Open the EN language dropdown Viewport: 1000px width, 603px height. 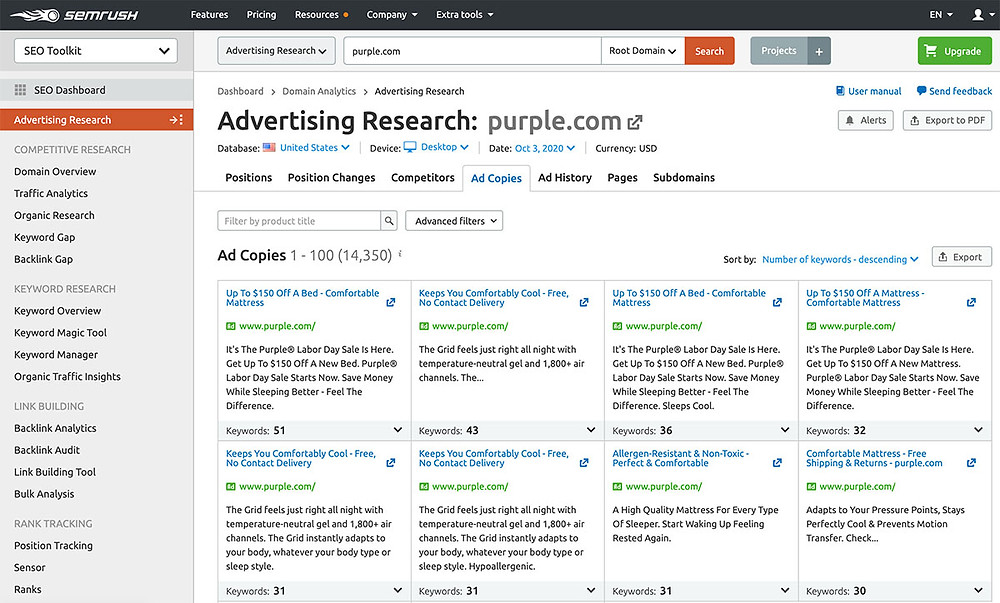tap(941, 14)
